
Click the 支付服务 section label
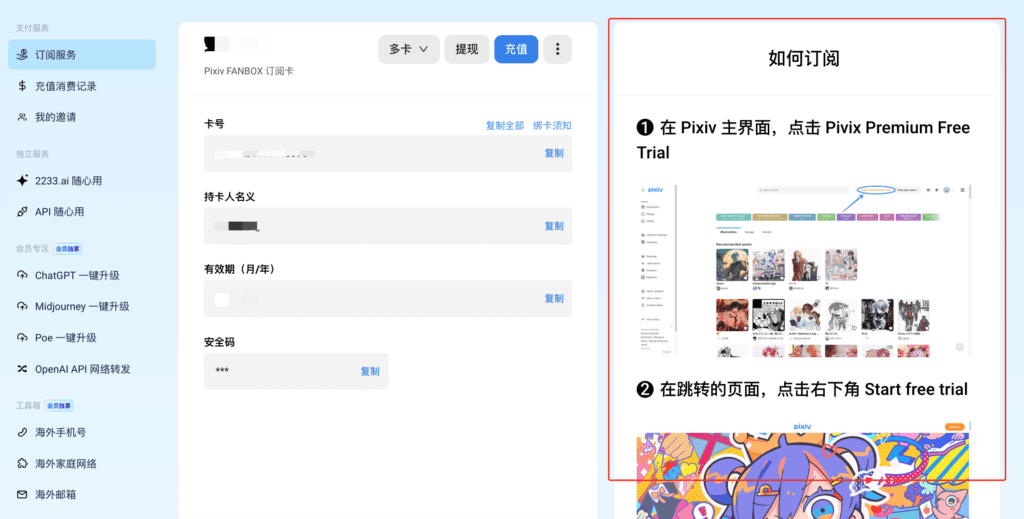pyautogui.click(x=33, y=28)
